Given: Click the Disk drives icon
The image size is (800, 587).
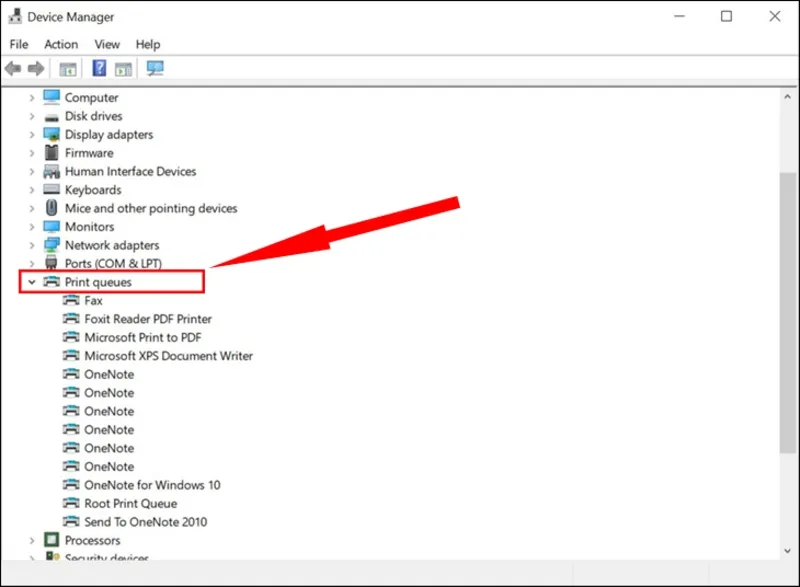Looking at the screenshot, I should coord(52,116).
